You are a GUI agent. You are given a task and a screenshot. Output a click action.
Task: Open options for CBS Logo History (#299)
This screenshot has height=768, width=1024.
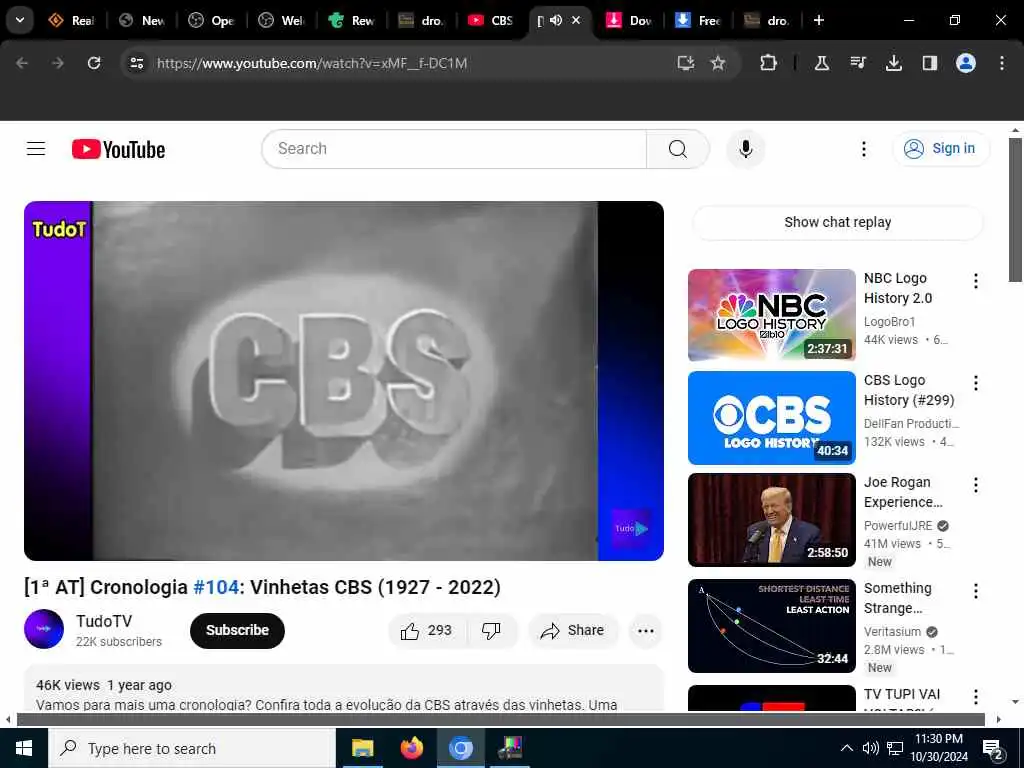coord(976,383)
